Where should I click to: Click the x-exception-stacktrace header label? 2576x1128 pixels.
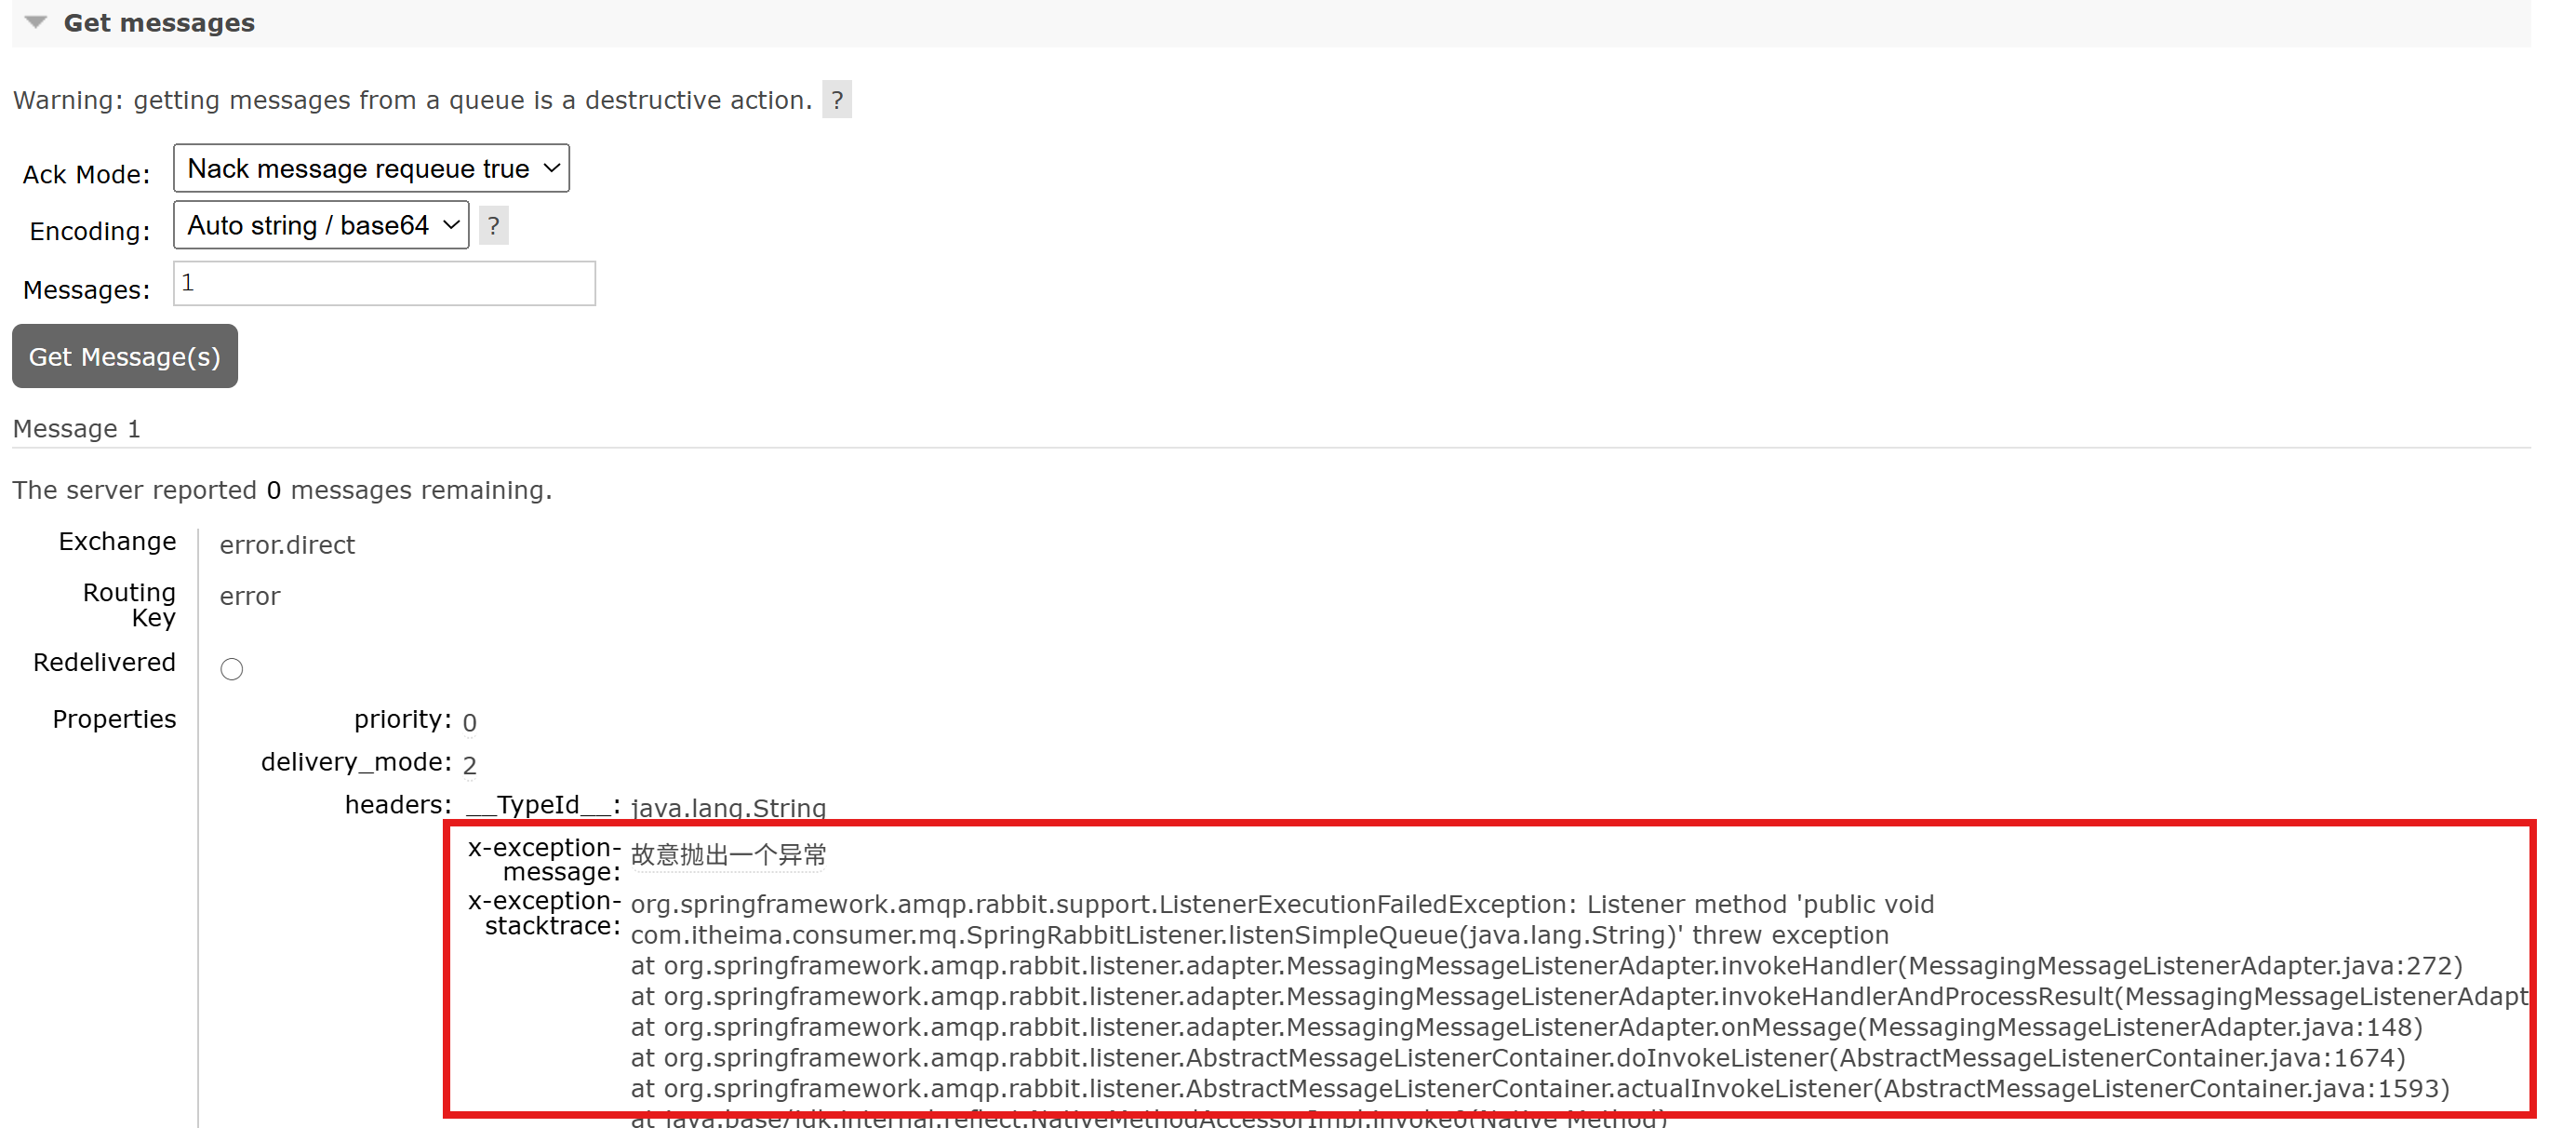point(545,913)
